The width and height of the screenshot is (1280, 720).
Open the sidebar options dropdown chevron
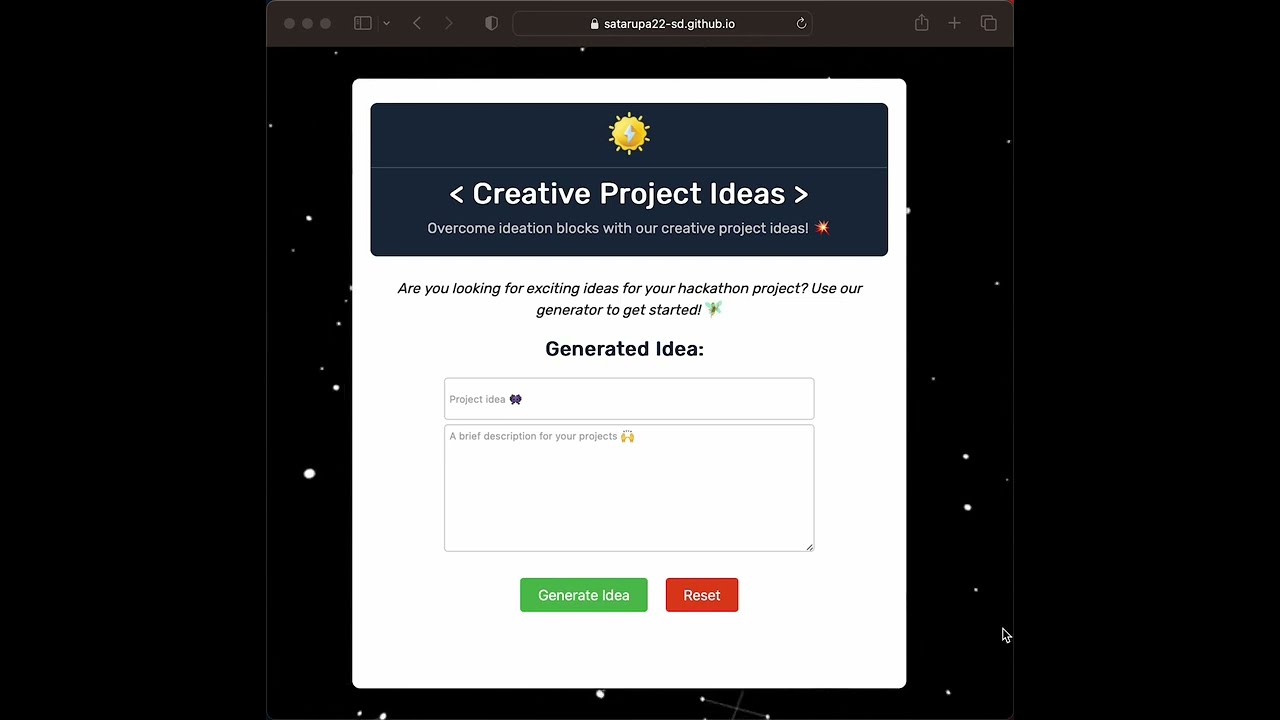[x=386, y=23]
